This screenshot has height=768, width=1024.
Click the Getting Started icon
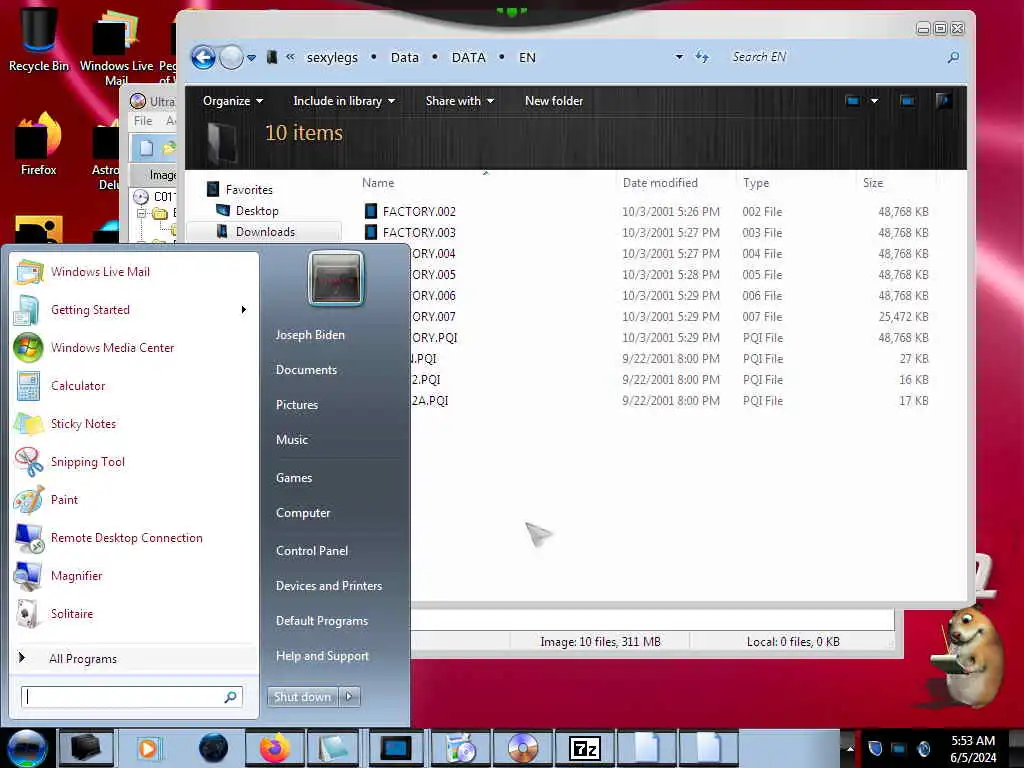[x=27, y=310]
